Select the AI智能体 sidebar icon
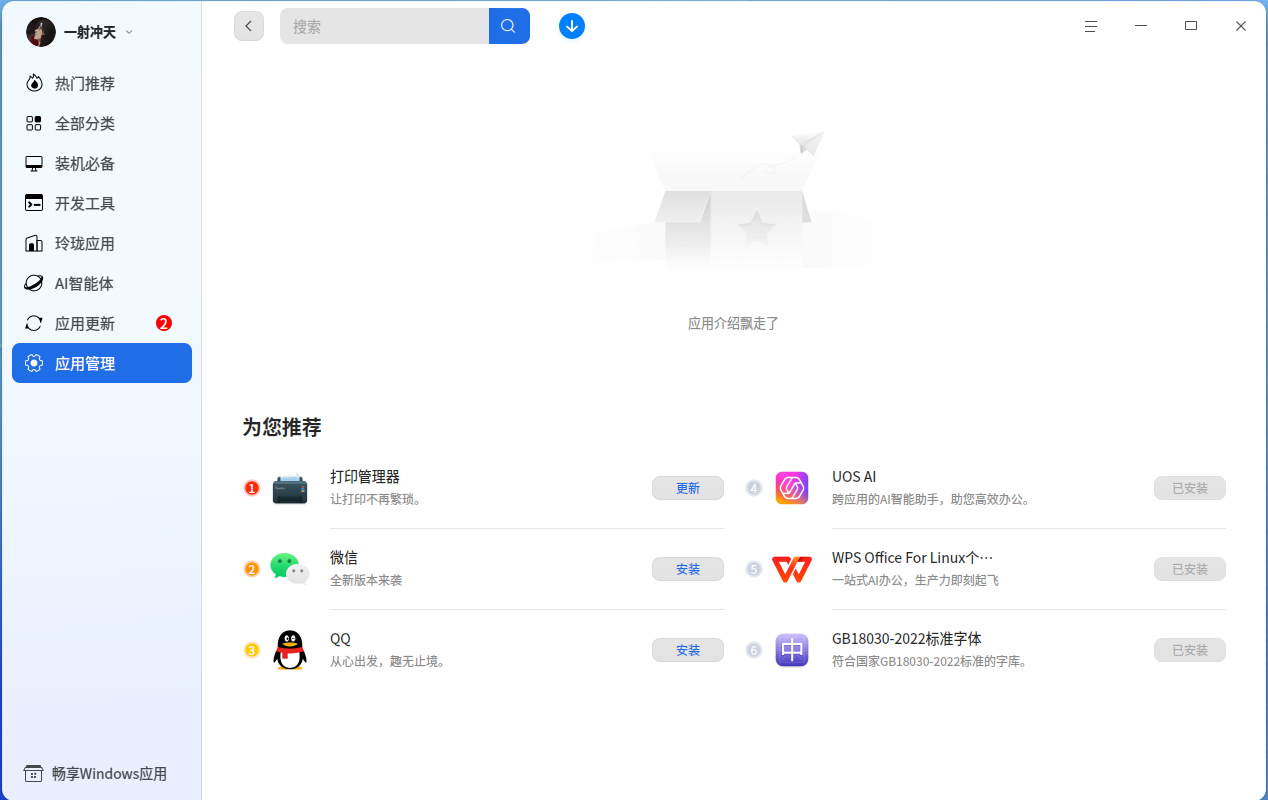The width and height of the screenshot is (1268, 800). pos(33,283)
